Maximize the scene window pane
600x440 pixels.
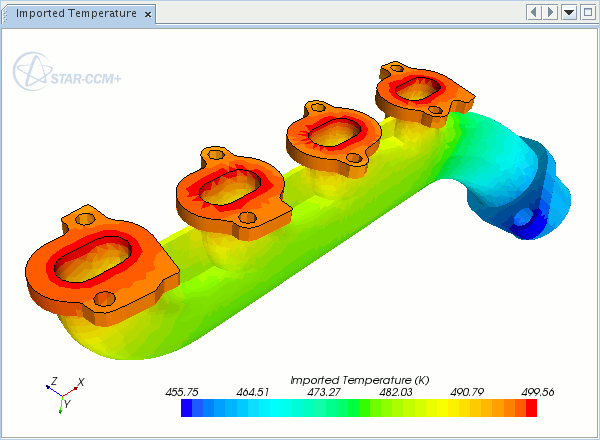click(x=587, y=13)
